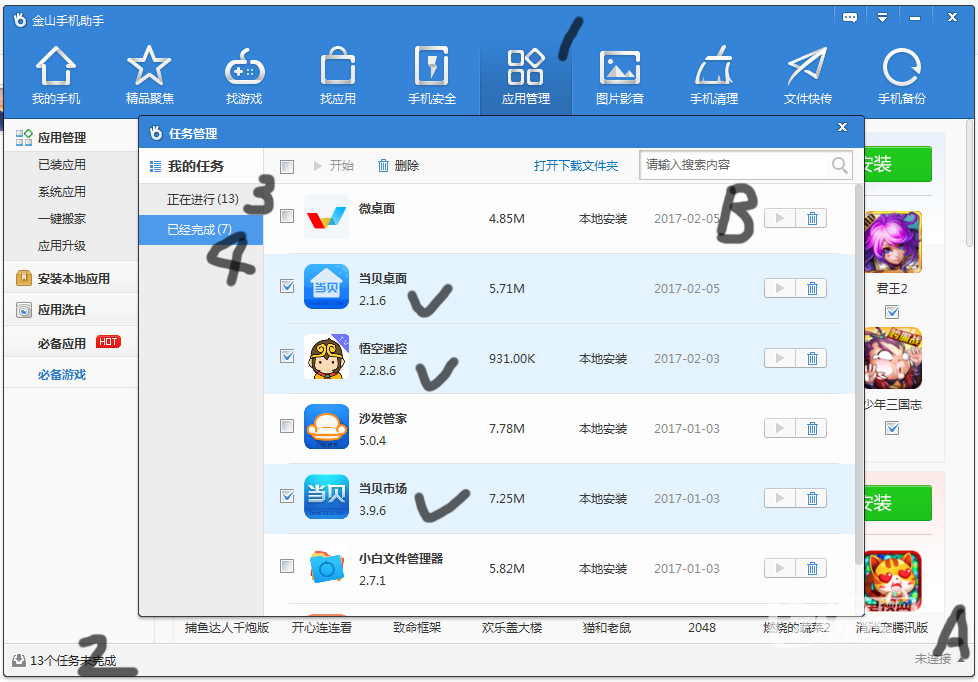The width and height of the screenshot is (978, 682).
Task: Start the 悟空遥控 task with play button
Action: point(780,358)
